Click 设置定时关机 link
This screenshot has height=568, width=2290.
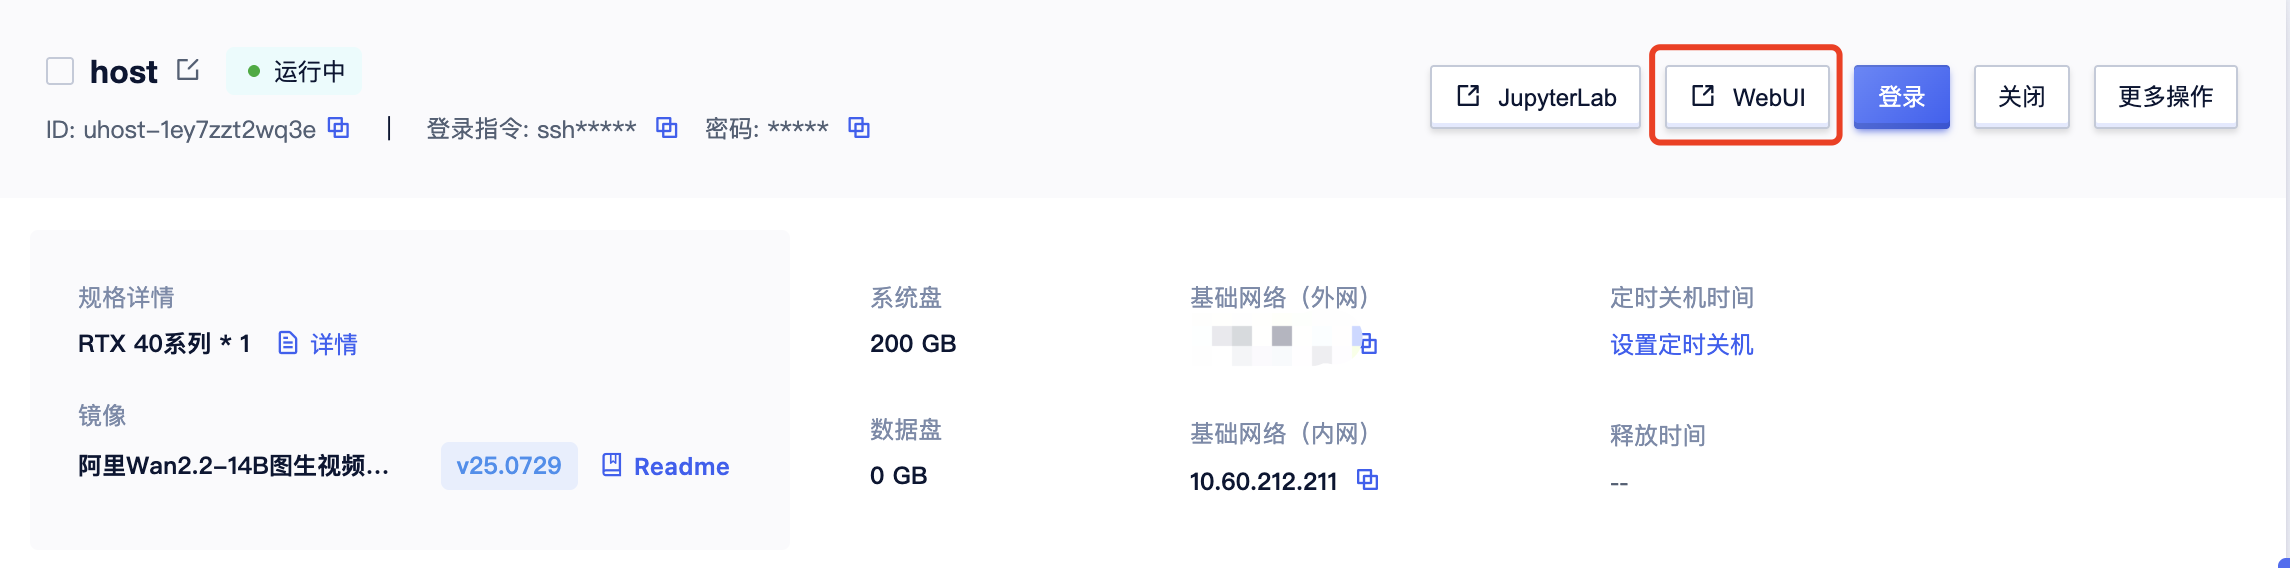click(1682, 345)
